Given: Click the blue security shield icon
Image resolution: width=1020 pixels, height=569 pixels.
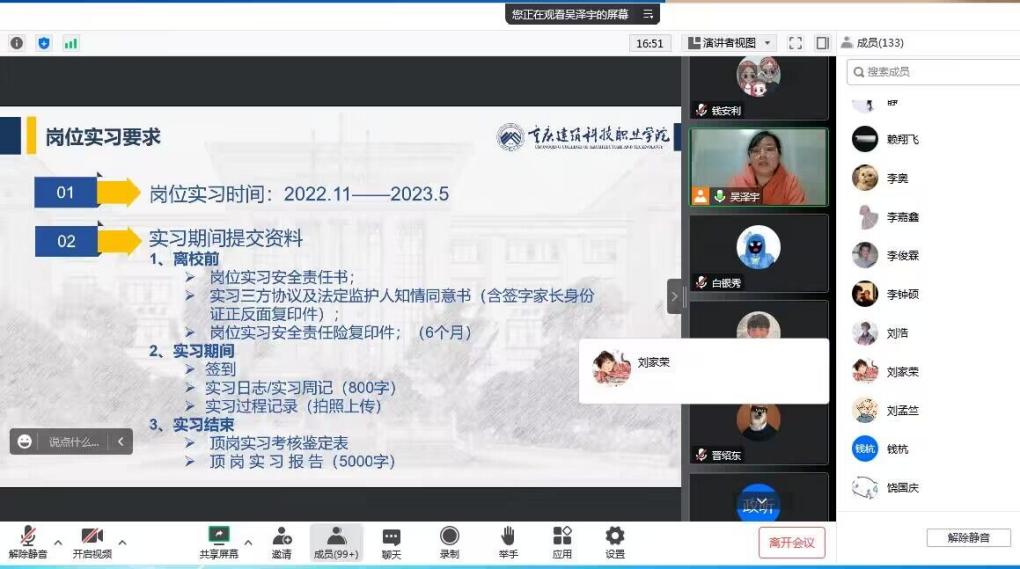Looking at the screenshot, I should pyautogui.click(x=43, y=43).
